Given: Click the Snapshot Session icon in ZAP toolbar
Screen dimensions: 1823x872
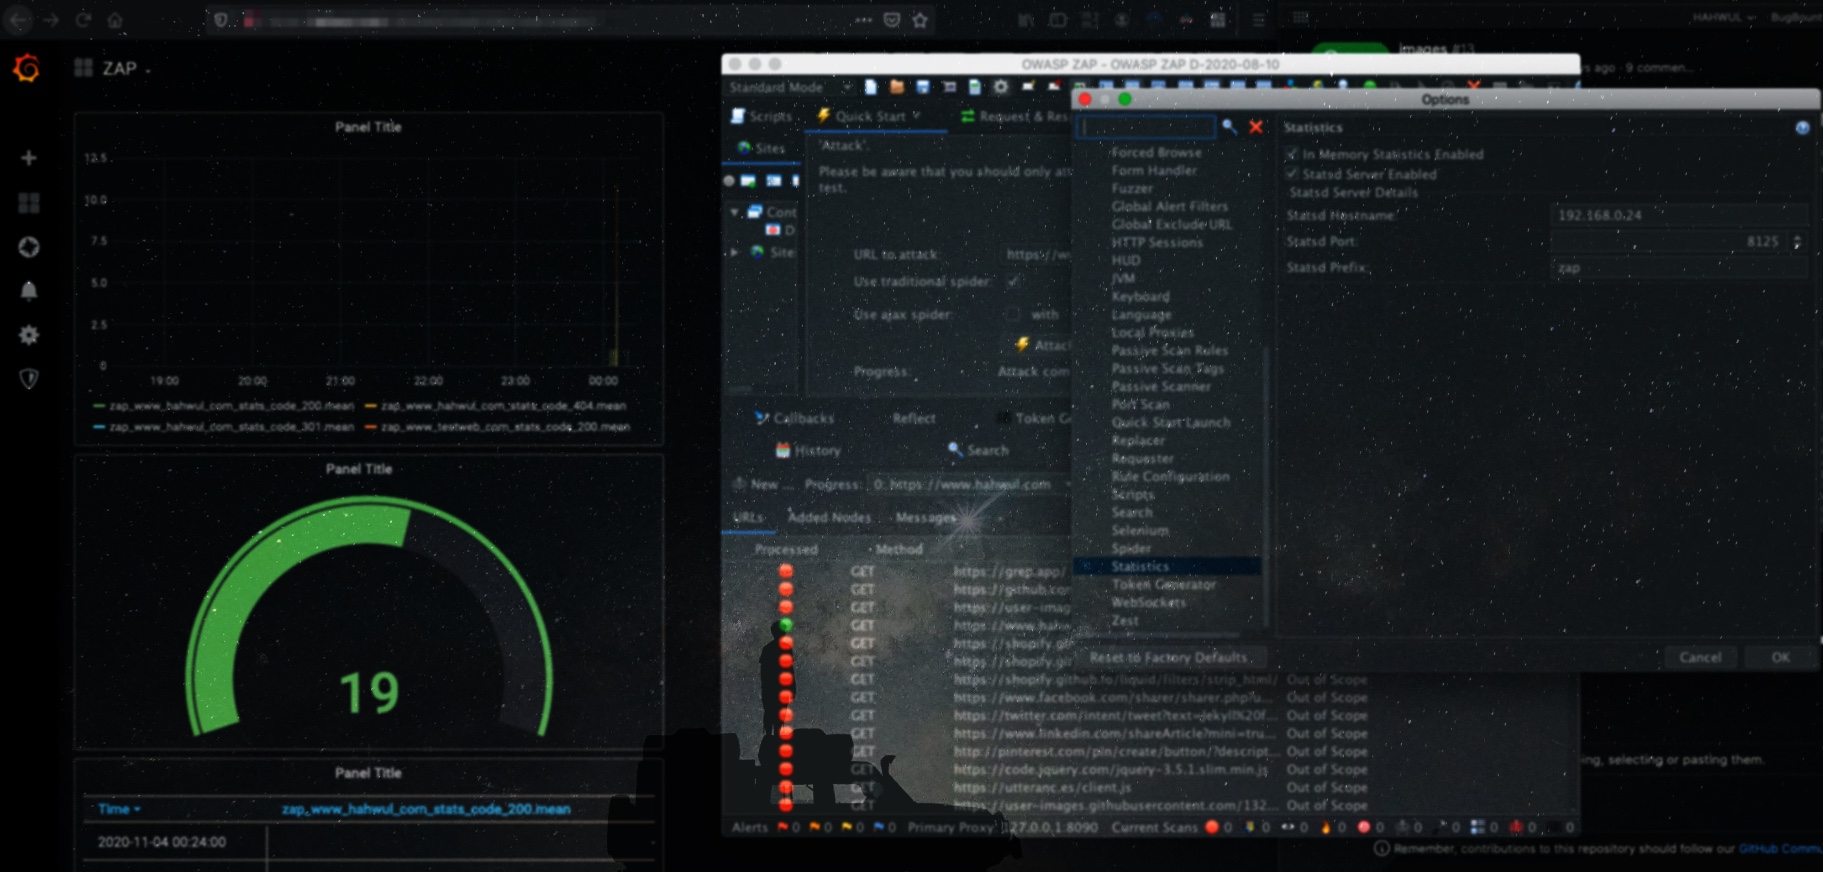Looking at the screenshot, I should 949,87.
